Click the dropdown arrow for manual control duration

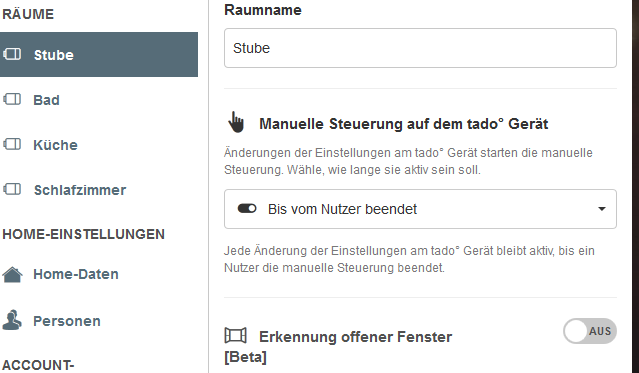coord(602,209)
